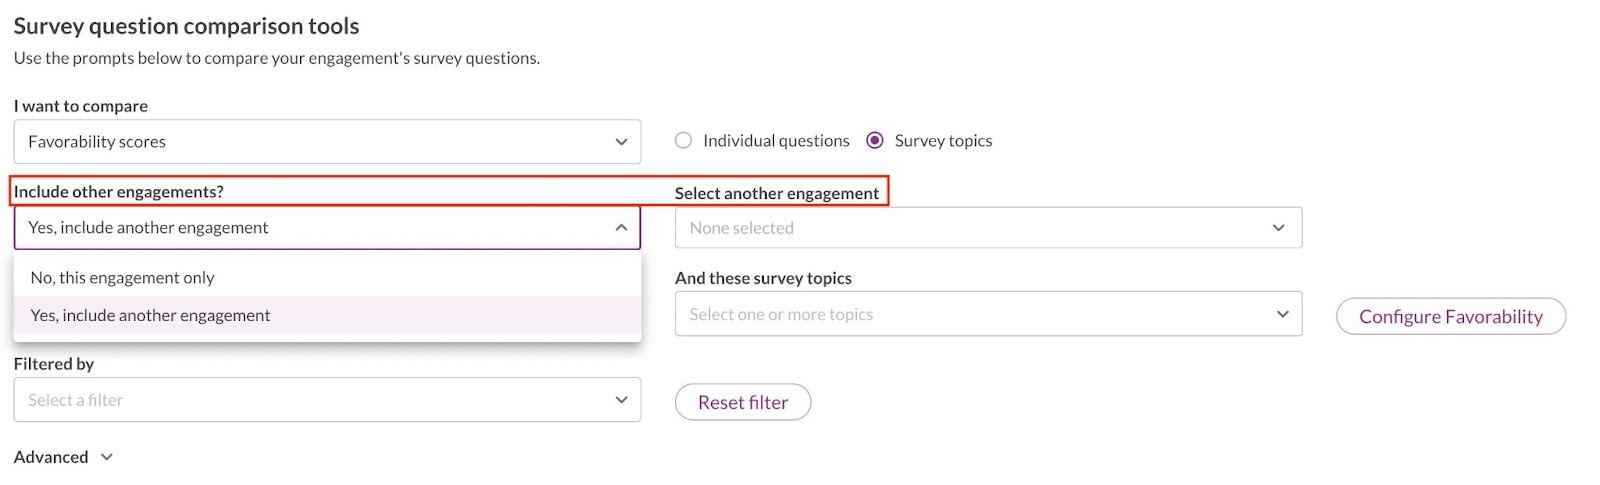The width and height of the screenshot is (1600, 485).
Task: Click the Configure Favorability button
Action: click(x=1450, y=316)
